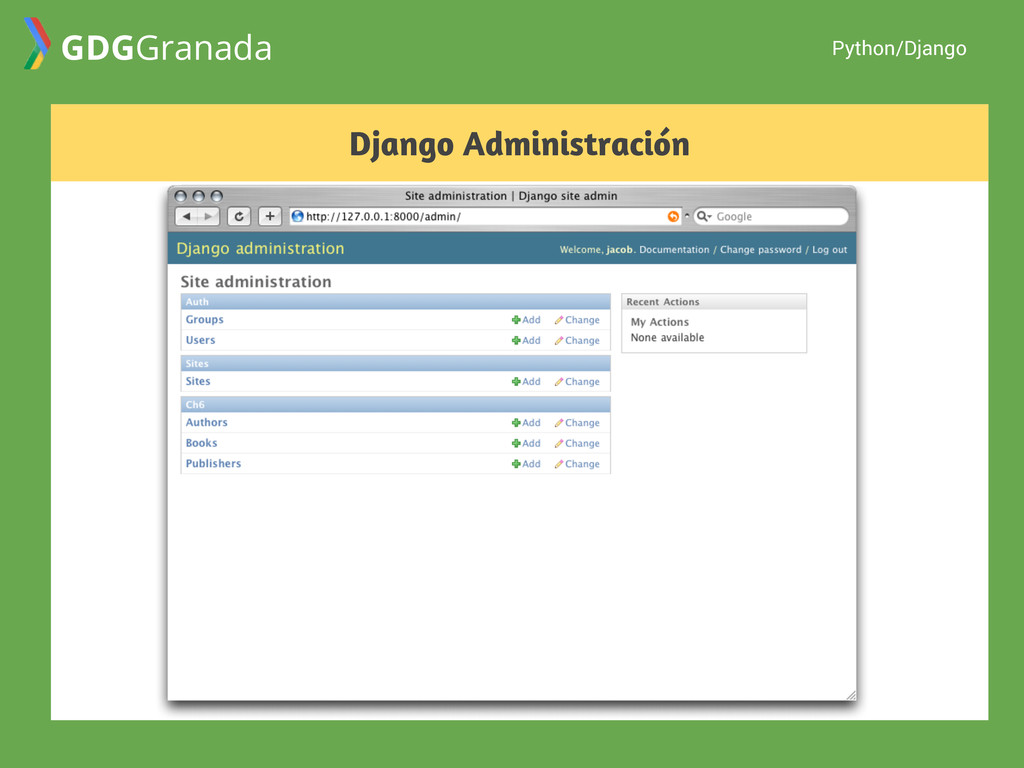
Task: Click the username jacob in the welcome text
Action: (x=619, y=249)
